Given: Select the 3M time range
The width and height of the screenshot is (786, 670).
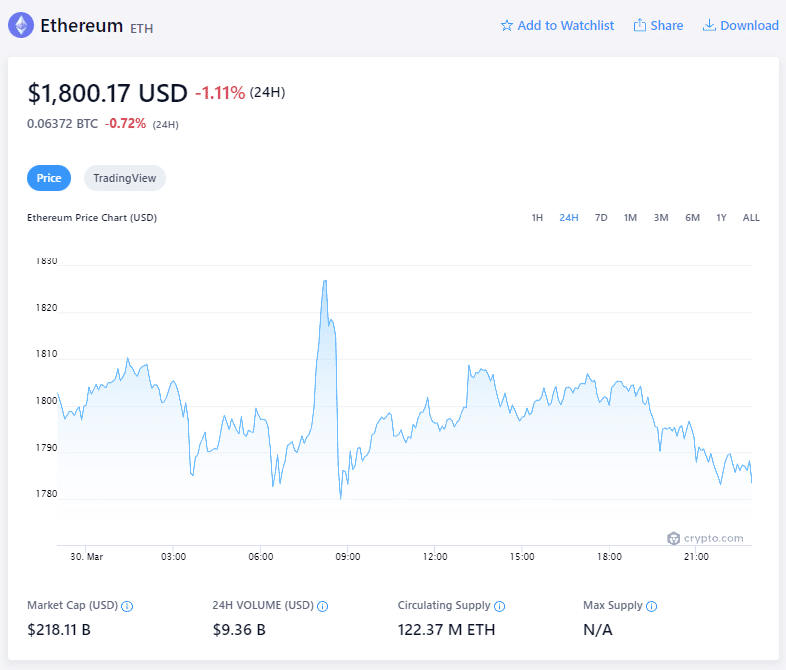Looking at the screenshot, I should (661, 217).
